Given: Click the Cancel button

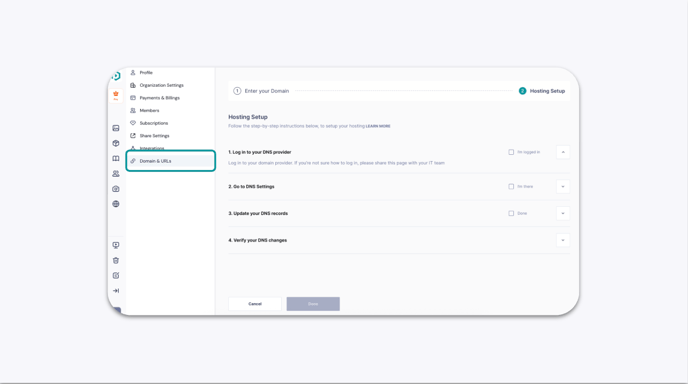Looking at the screenshot, I should pos(255,304).
